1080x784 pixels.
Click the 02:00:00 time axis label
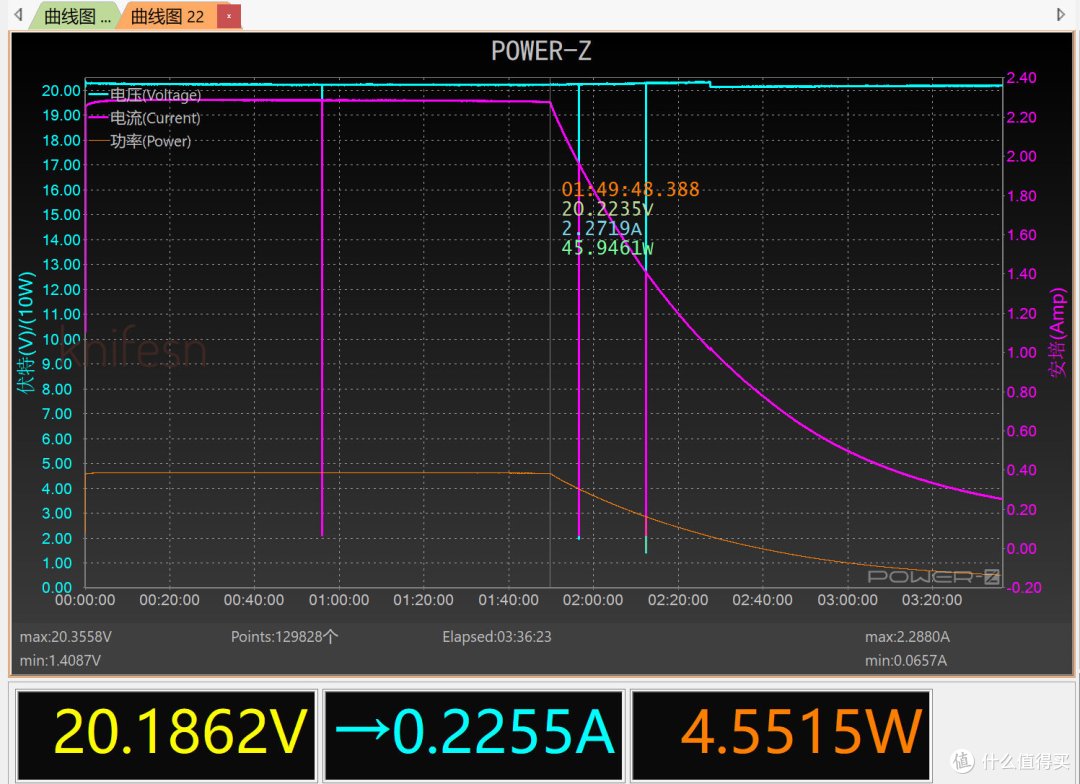593,600
